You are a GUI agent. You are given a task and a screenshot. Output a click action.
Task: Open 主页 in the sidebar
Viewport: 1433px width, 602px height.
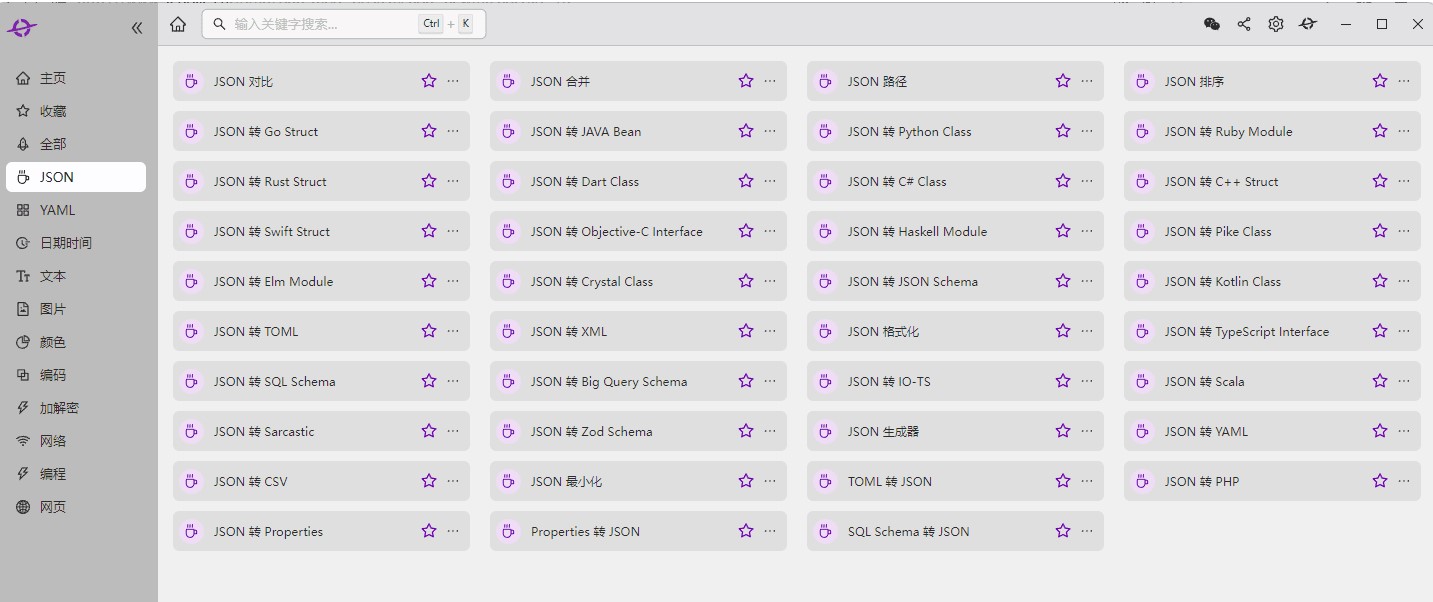pyautogui.click(x=76, y=78)
